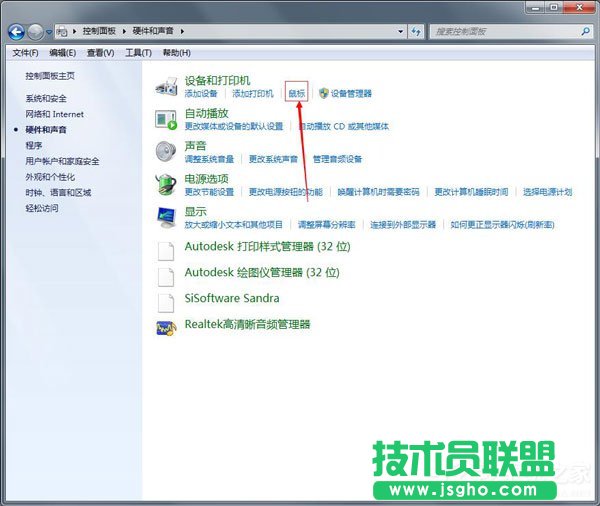Open the 自动播放 heading
600x506 pixels.
[x=206, y=113]
